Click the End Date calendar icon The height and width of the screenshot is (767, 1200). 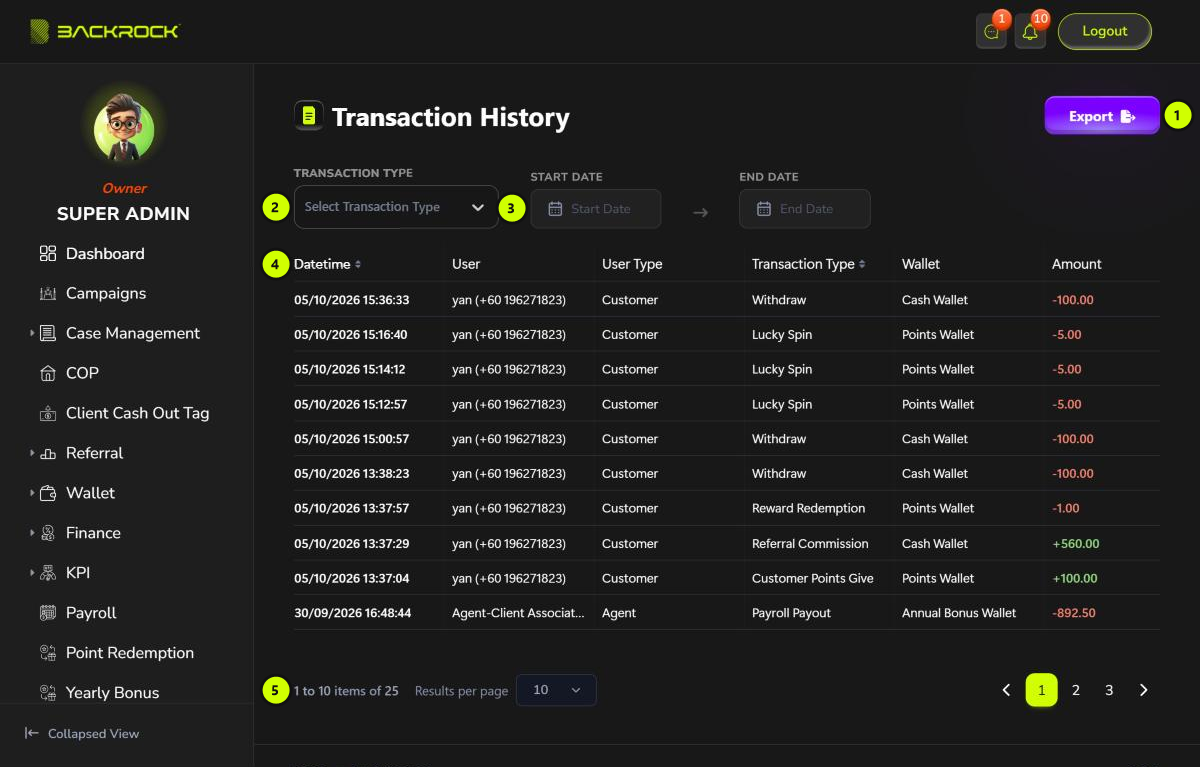coord(764,209)
